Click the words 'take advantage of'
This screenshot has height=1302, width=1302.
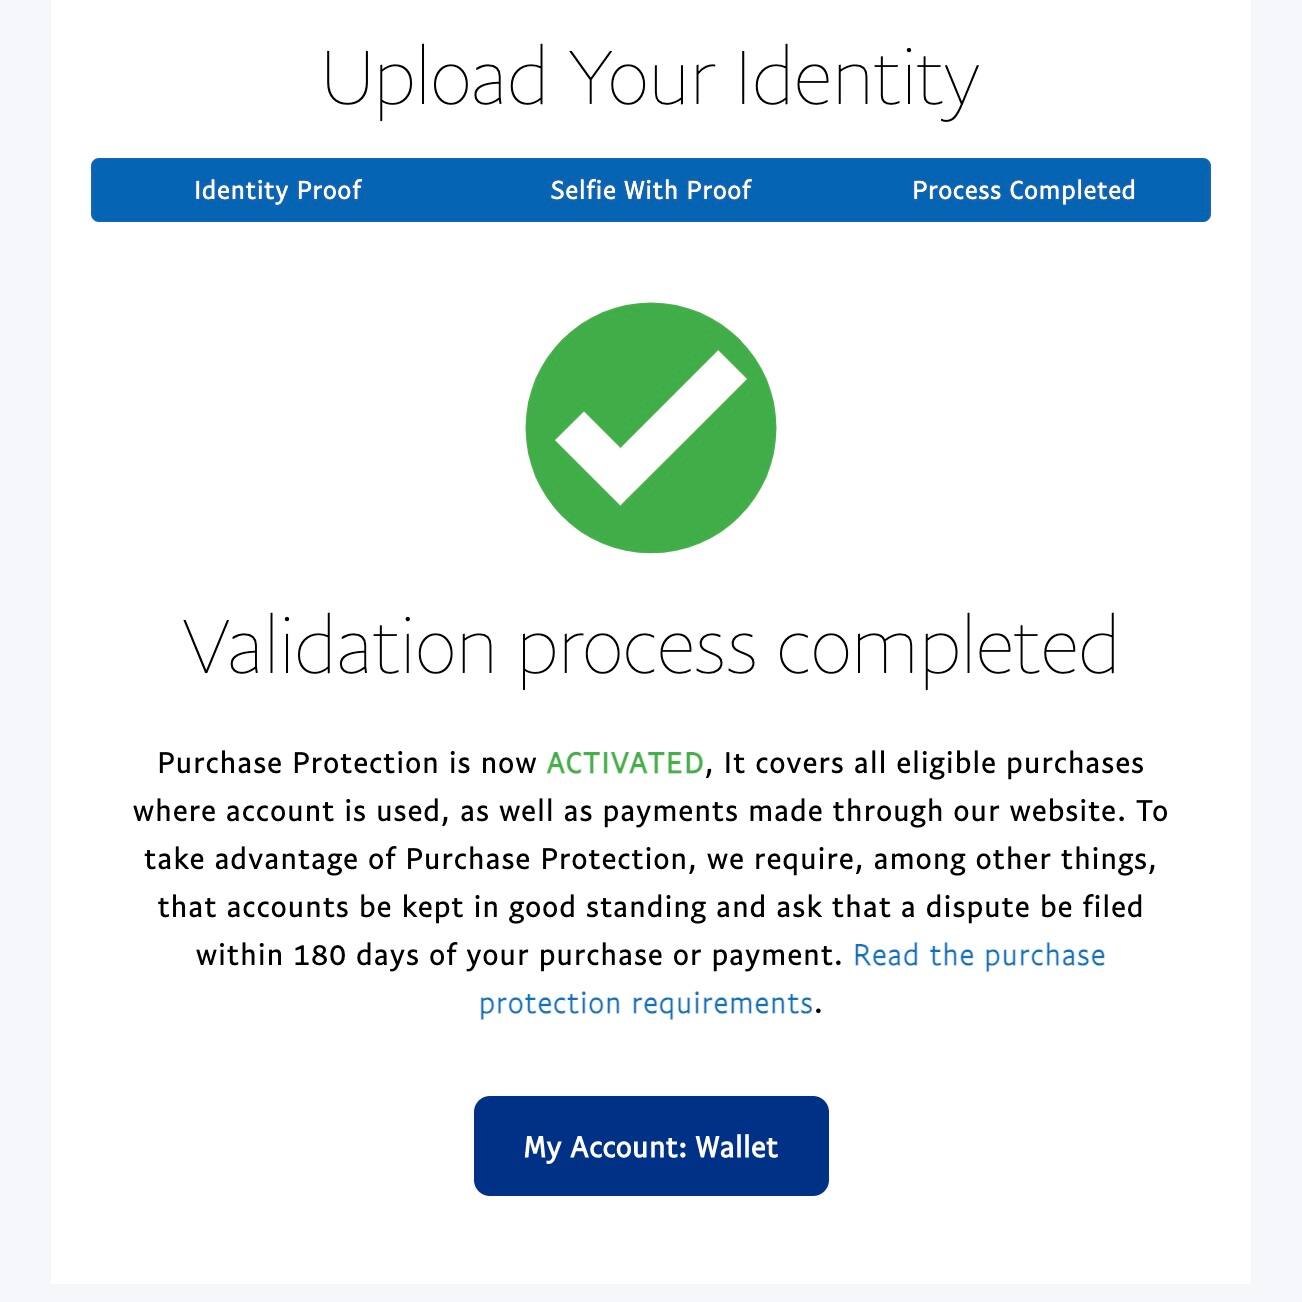[x=270, y=859]
